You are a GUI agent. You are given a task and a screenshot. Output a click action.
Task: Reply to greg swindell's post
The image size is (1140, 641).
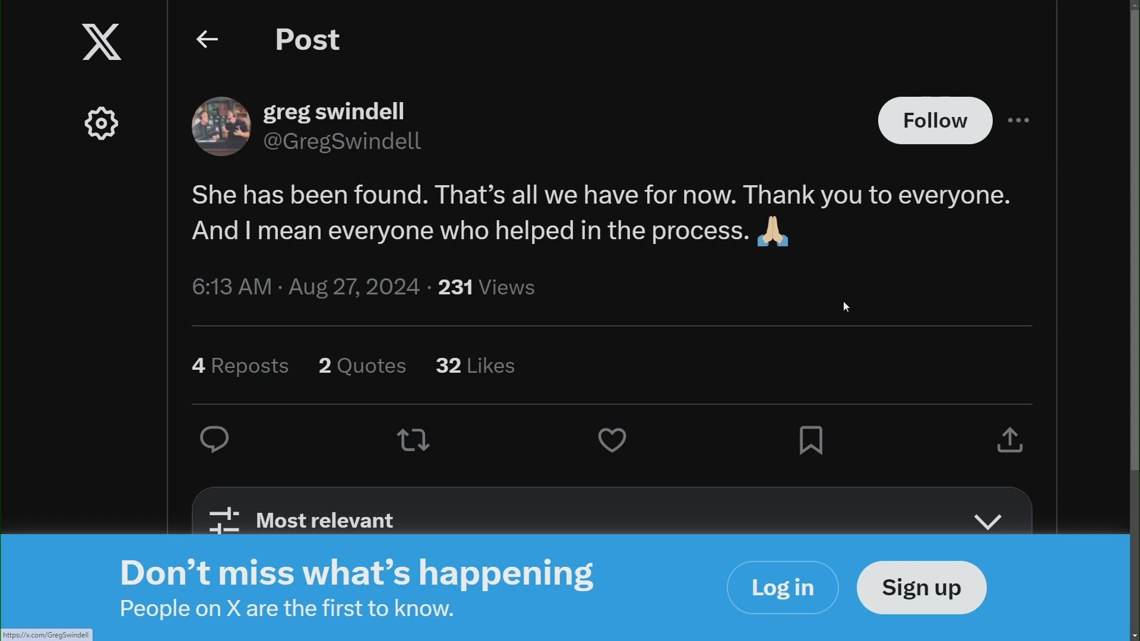pos(214,440)
